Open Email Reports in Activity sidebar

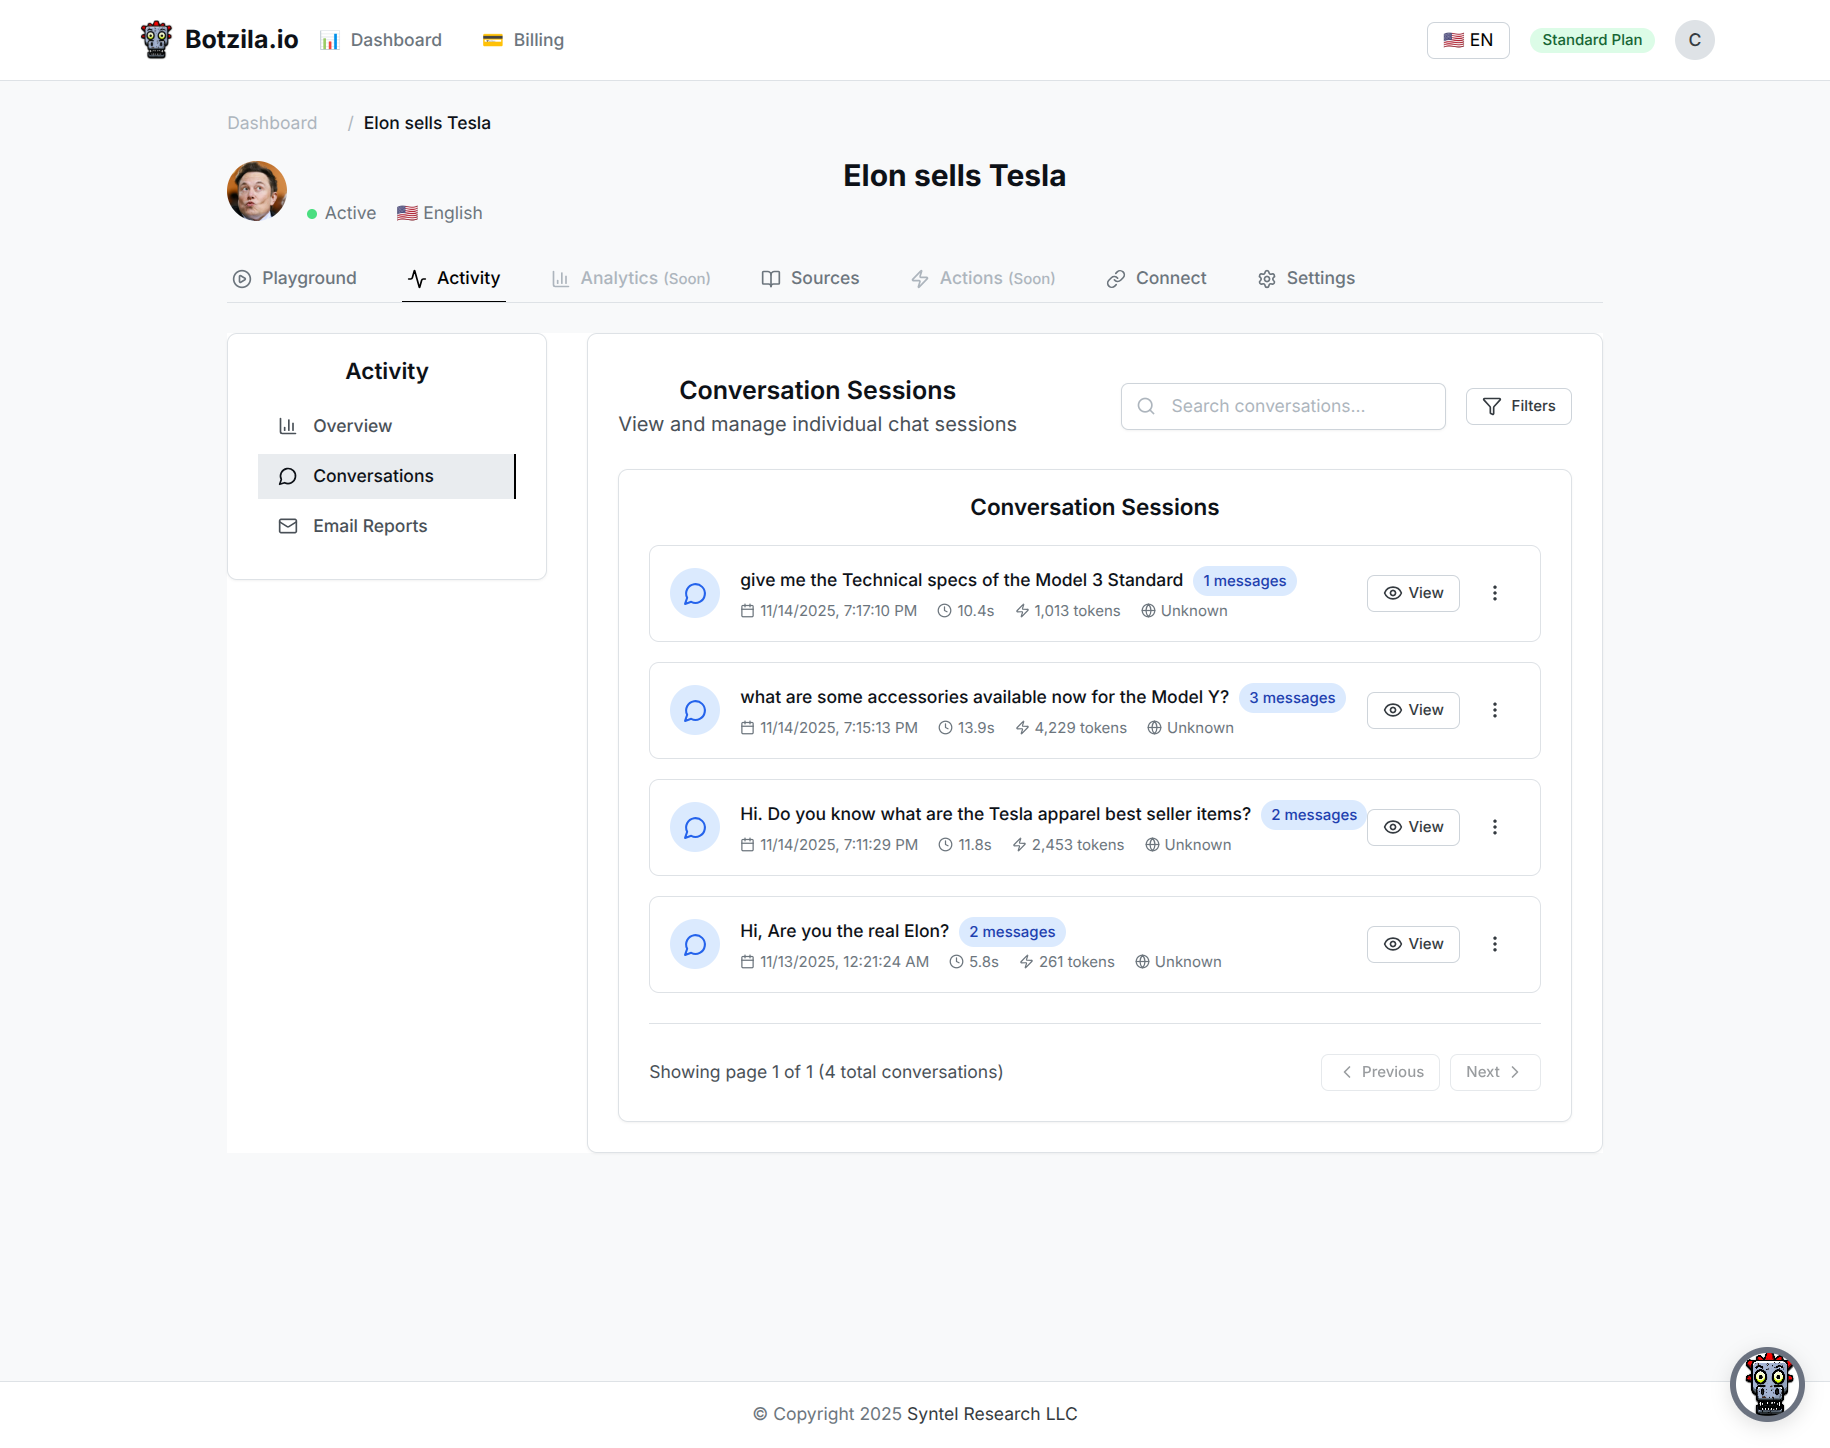tap(387, 526)
